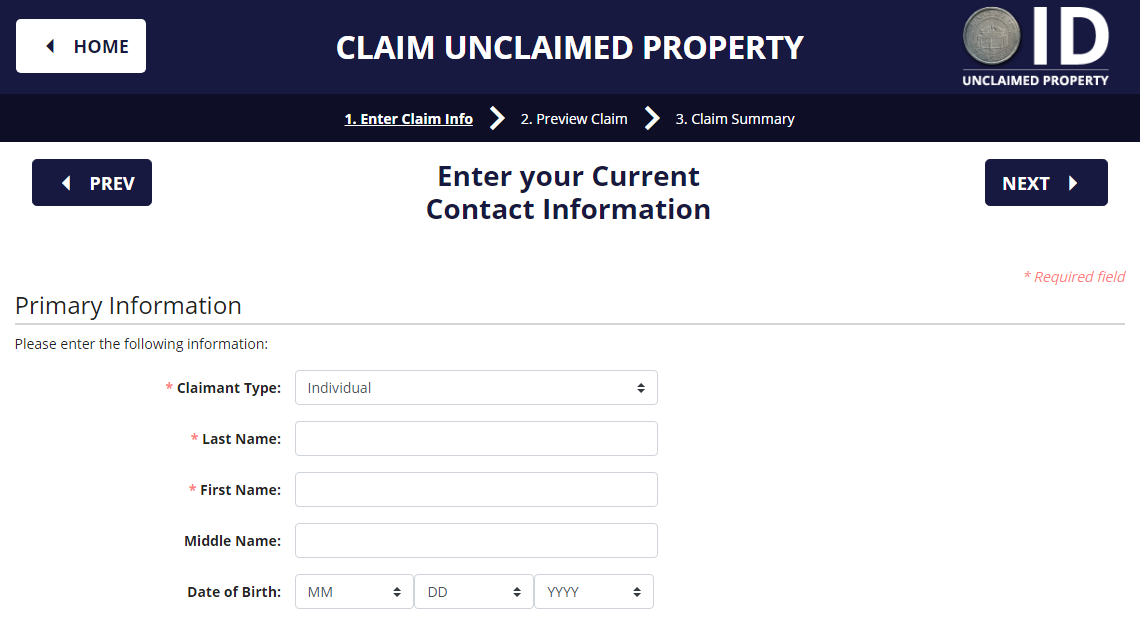Open the DD day dropdown
The height and width of the screenshot is (618, 1140).
(x=473, y=591)
